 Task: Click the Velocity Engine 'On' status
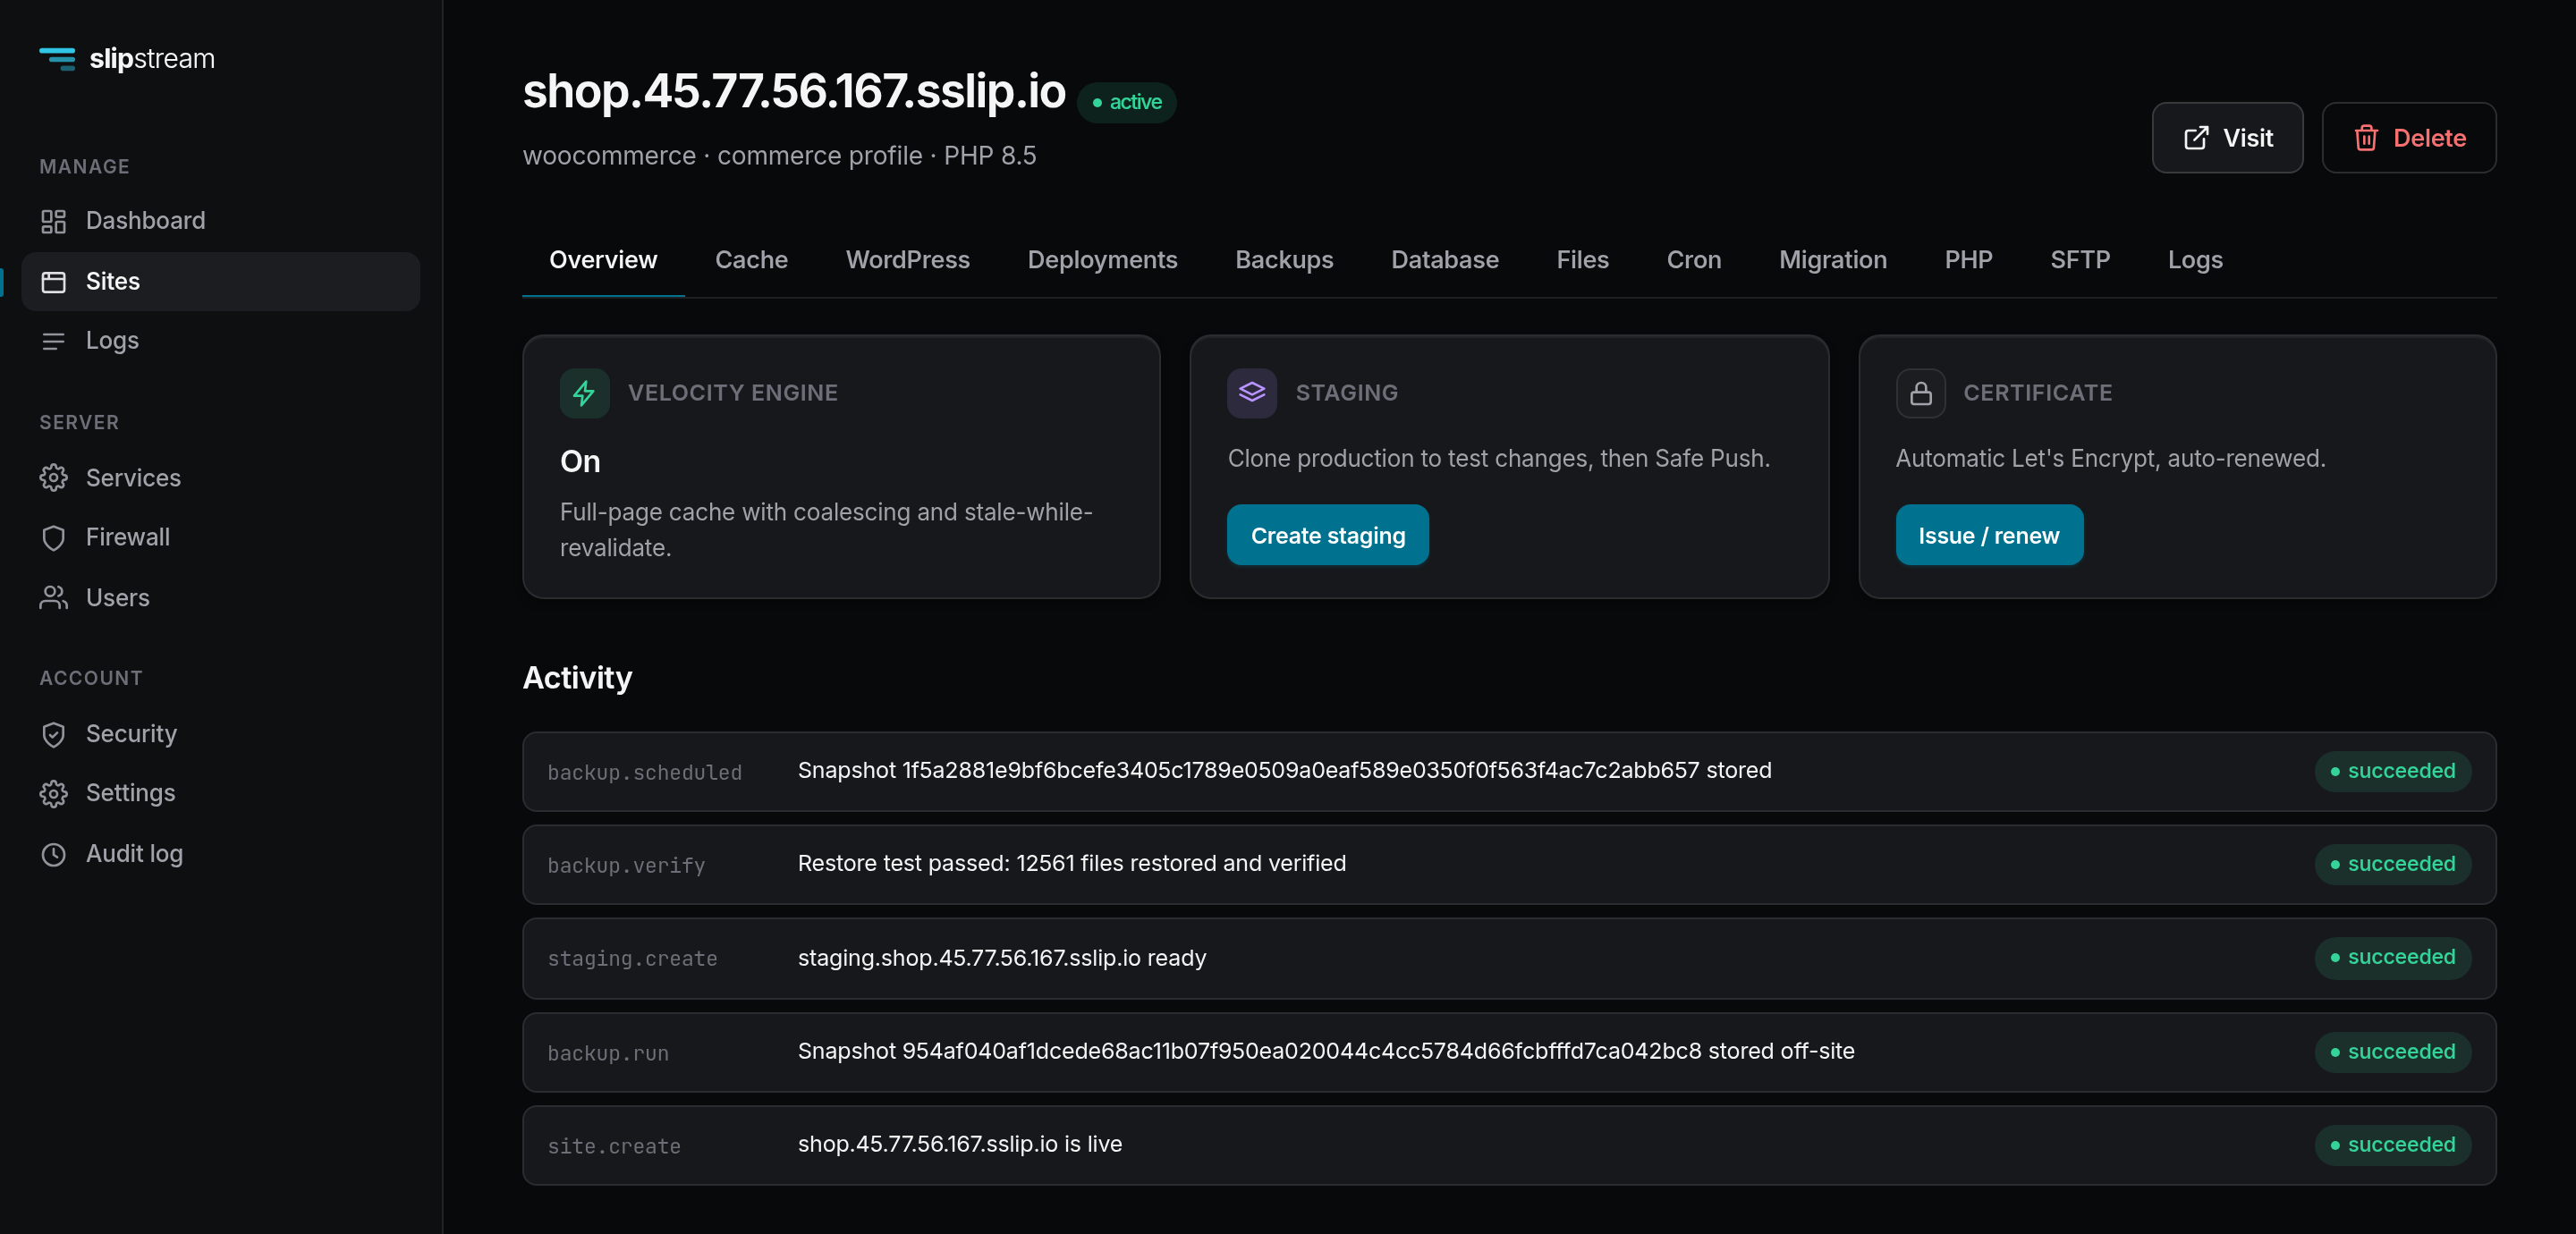pyautogui.click(x=580, y=462)
